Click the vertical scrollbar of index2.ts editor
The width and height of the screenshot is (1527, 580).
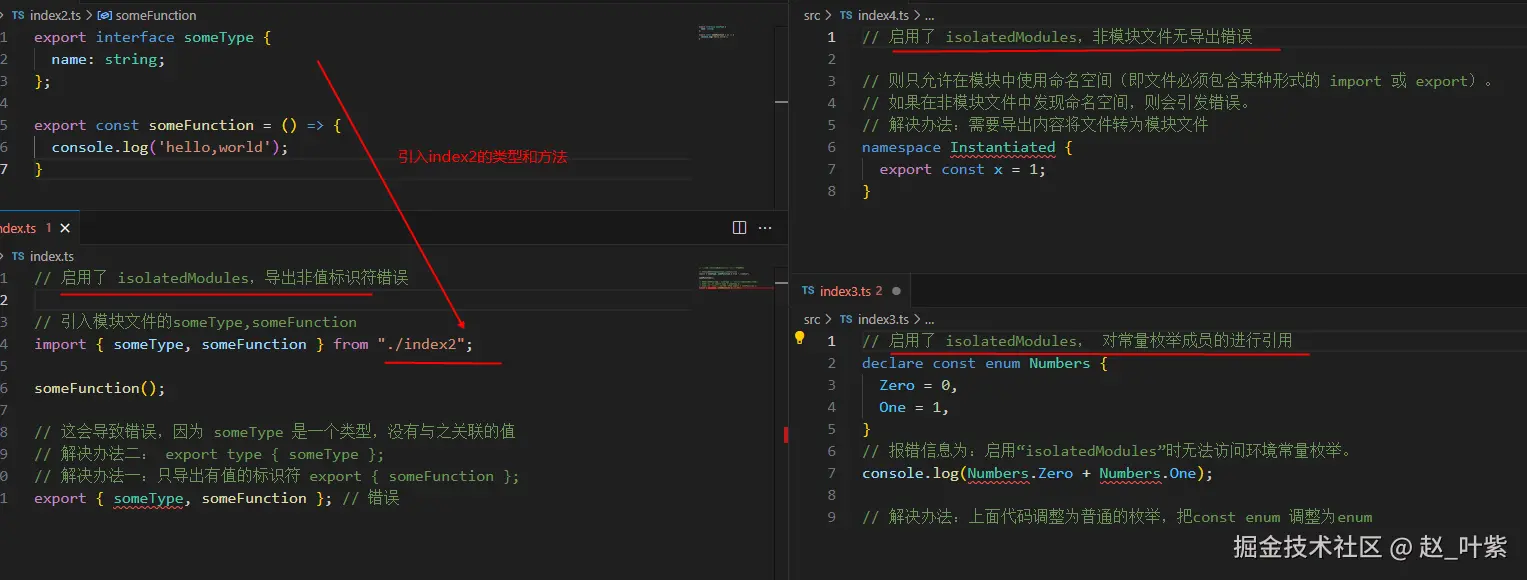782,100
